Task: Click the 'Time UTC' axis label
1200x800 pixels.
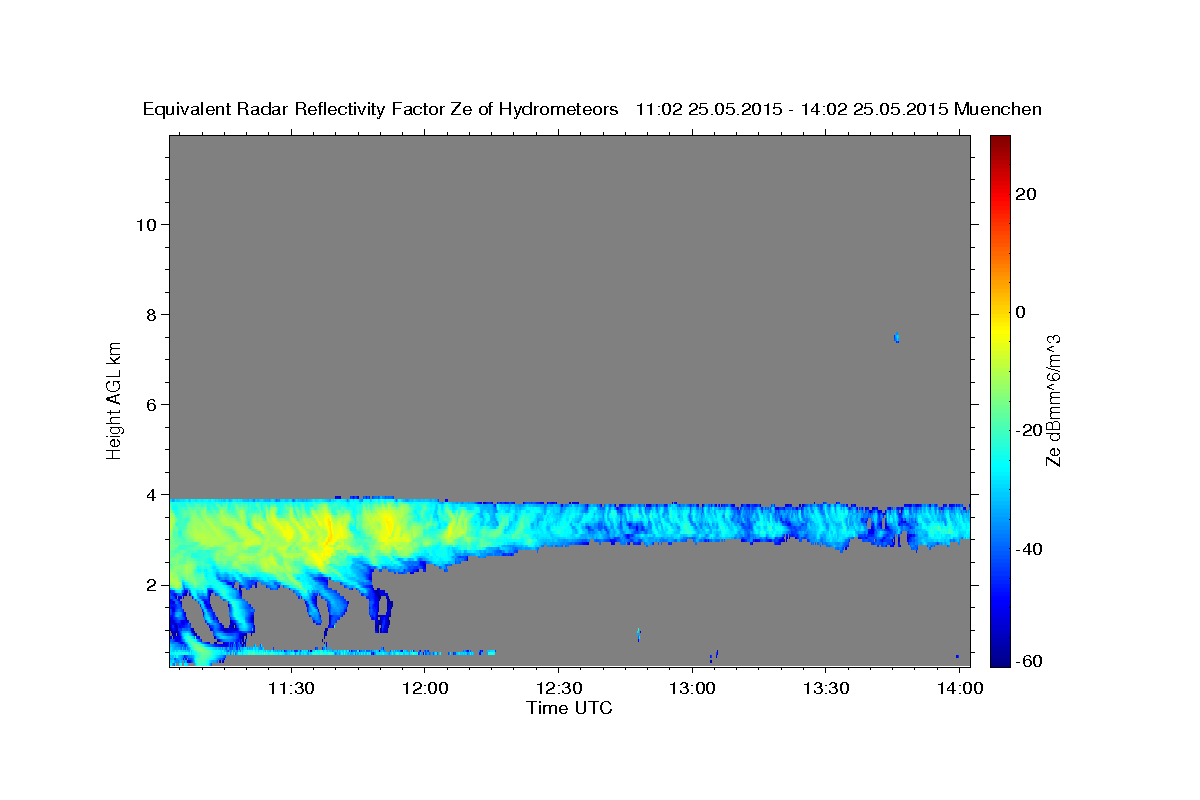Action: point(569,708)
